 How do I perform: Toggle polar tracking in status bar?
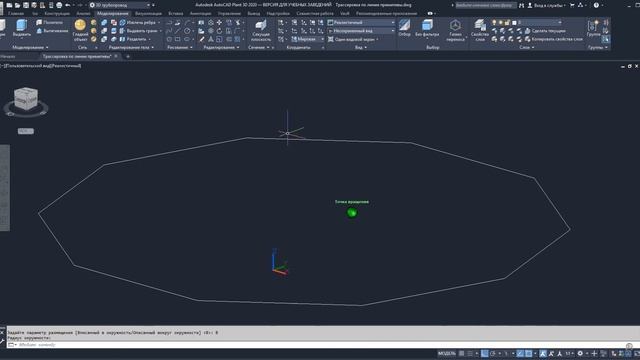[x=493, y=353]
